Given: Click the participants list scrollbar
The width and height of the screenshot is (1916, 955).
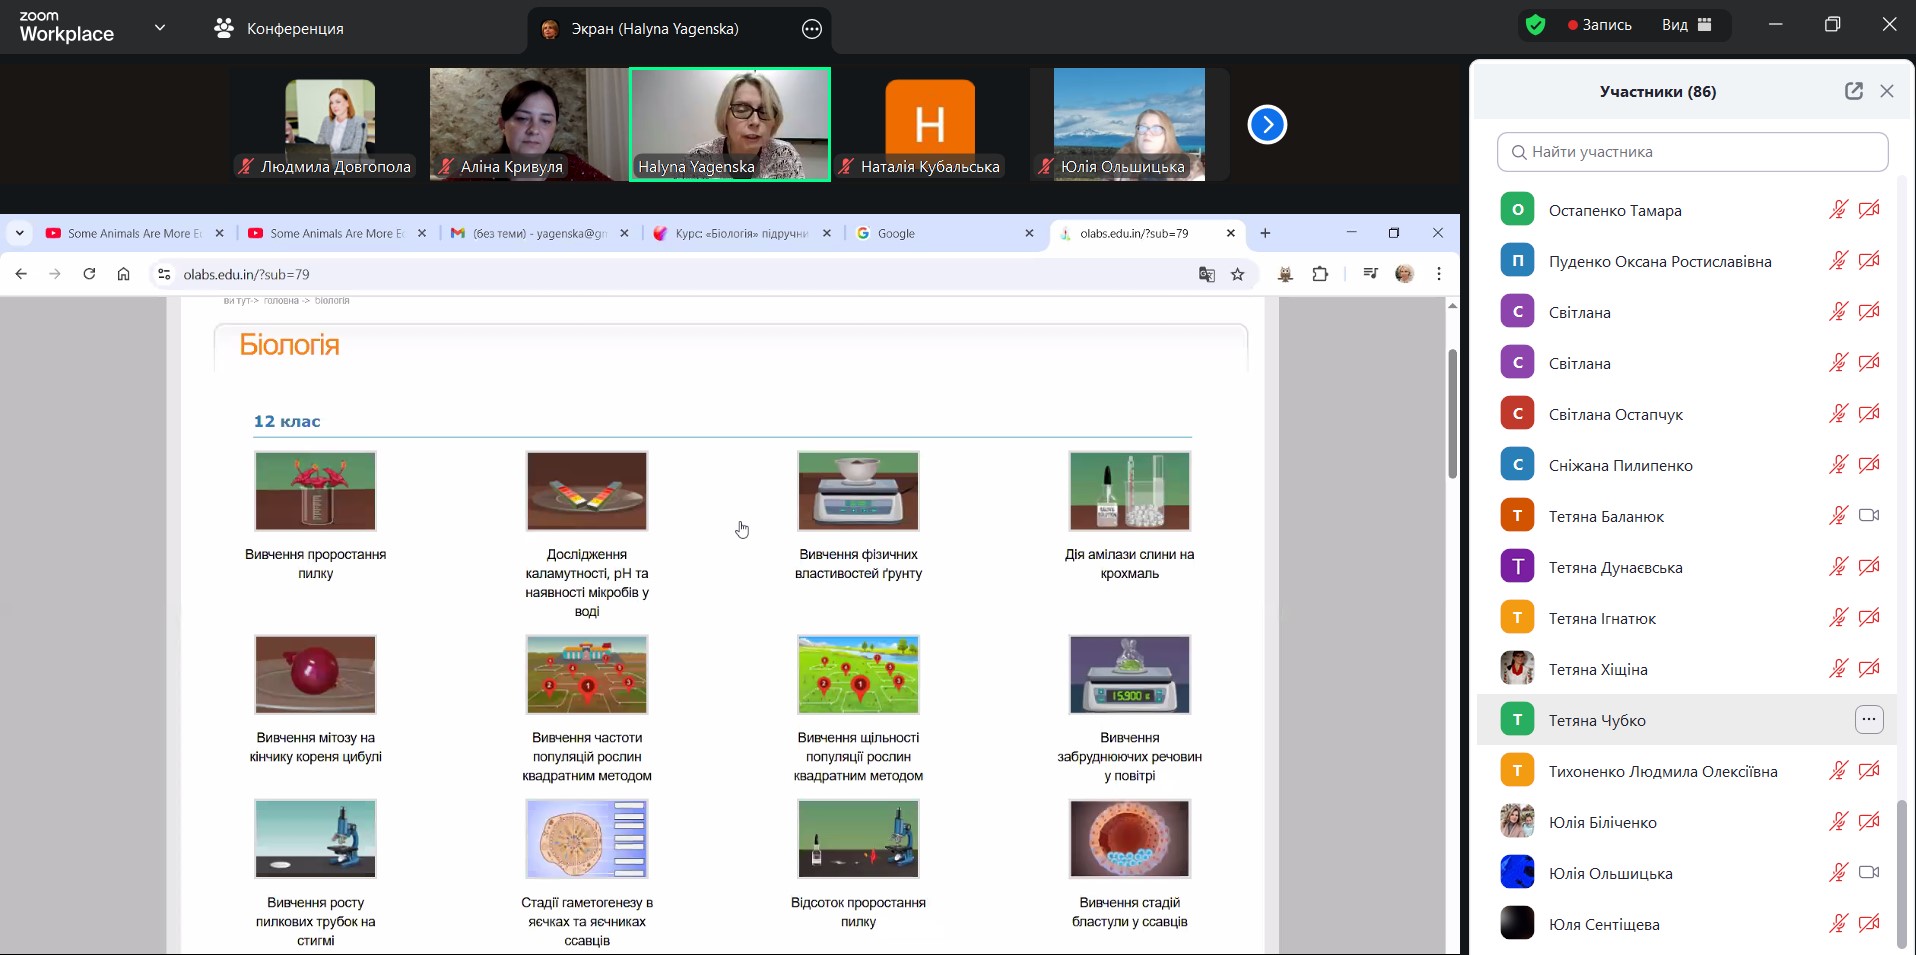Looking at the screenshot, I should pos(1901,872).
